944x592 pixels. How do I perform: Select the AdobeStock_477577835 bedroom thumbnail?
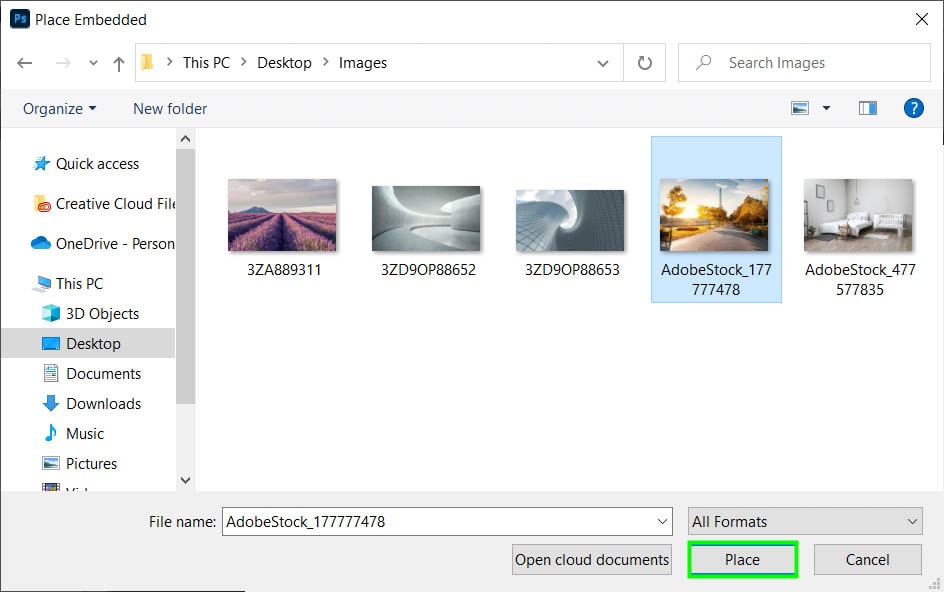(x=858, y=215)
